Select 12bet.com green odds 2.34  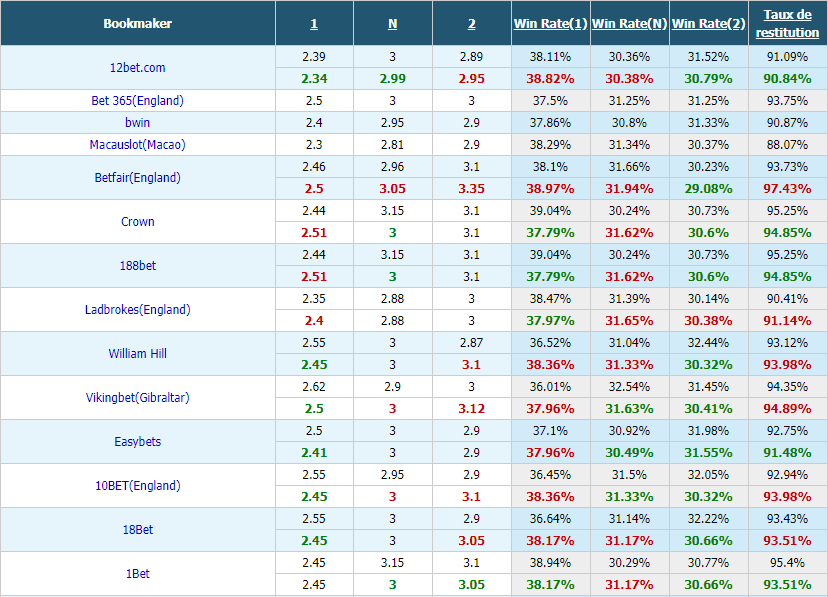pos(314,79)
